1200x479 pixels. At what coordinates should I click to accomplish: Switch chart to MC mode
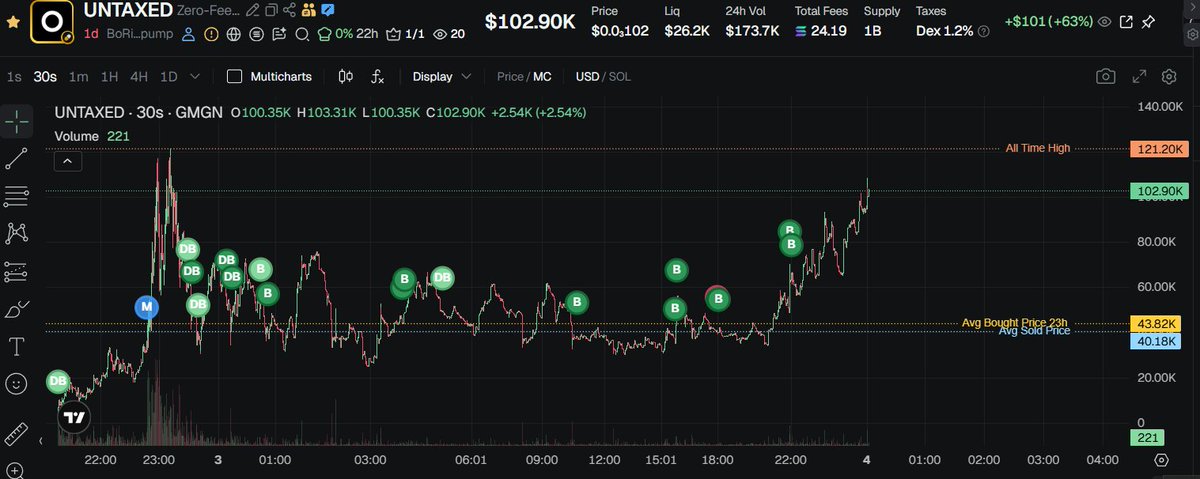pos(542,76)
